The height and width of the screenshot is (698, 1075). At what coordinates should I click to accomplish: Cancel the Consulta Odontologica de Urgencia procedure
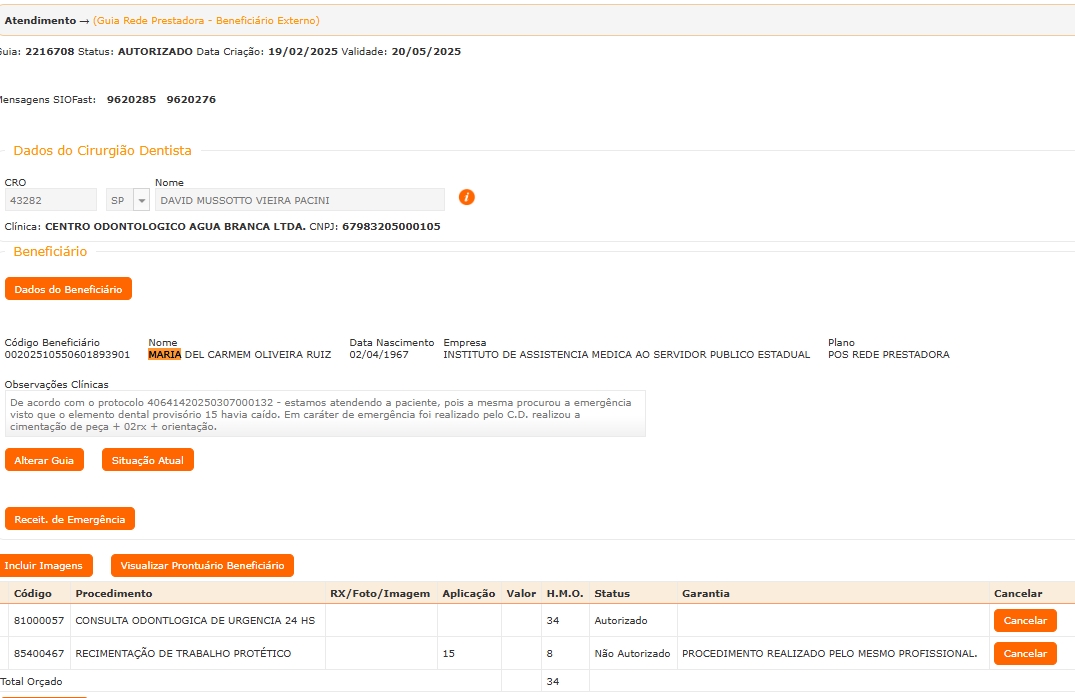pos(1024,621)
